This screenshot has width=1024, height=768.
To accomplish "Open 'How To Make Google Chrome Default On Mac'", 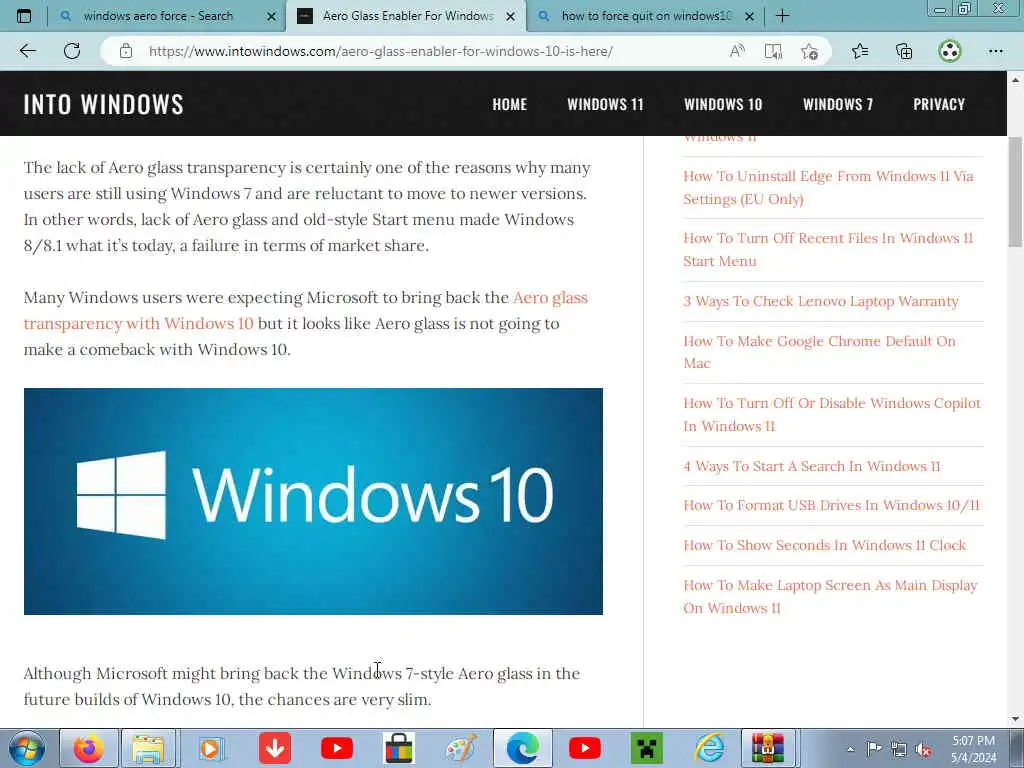I will (x=820, y=352).
